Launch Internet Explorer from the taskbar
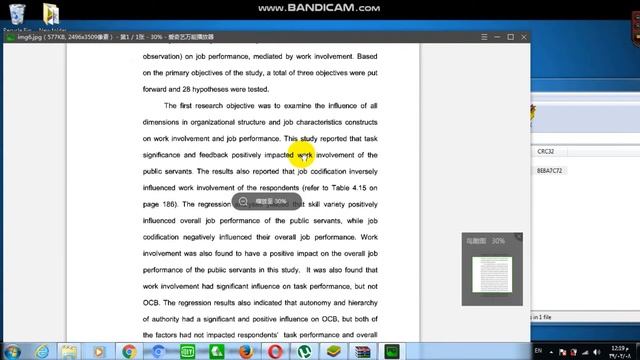The height and width of the screenshot is (360, 640). click(x=42, y=351)
